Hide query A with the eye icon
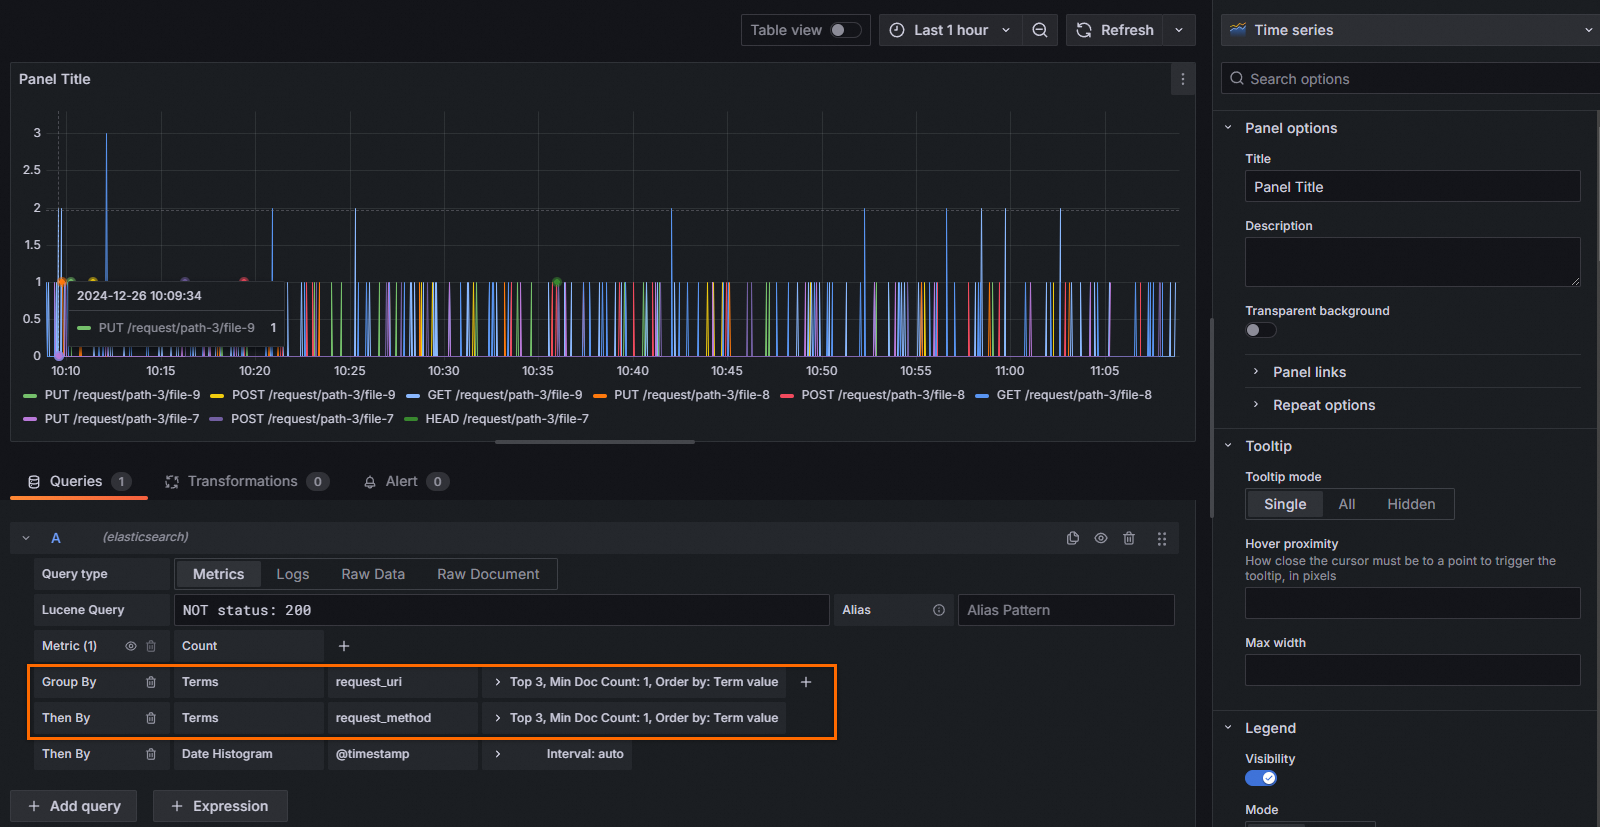Viewport: 1600px width, 827px height. pyautogui.click(x=1101, y=538)
